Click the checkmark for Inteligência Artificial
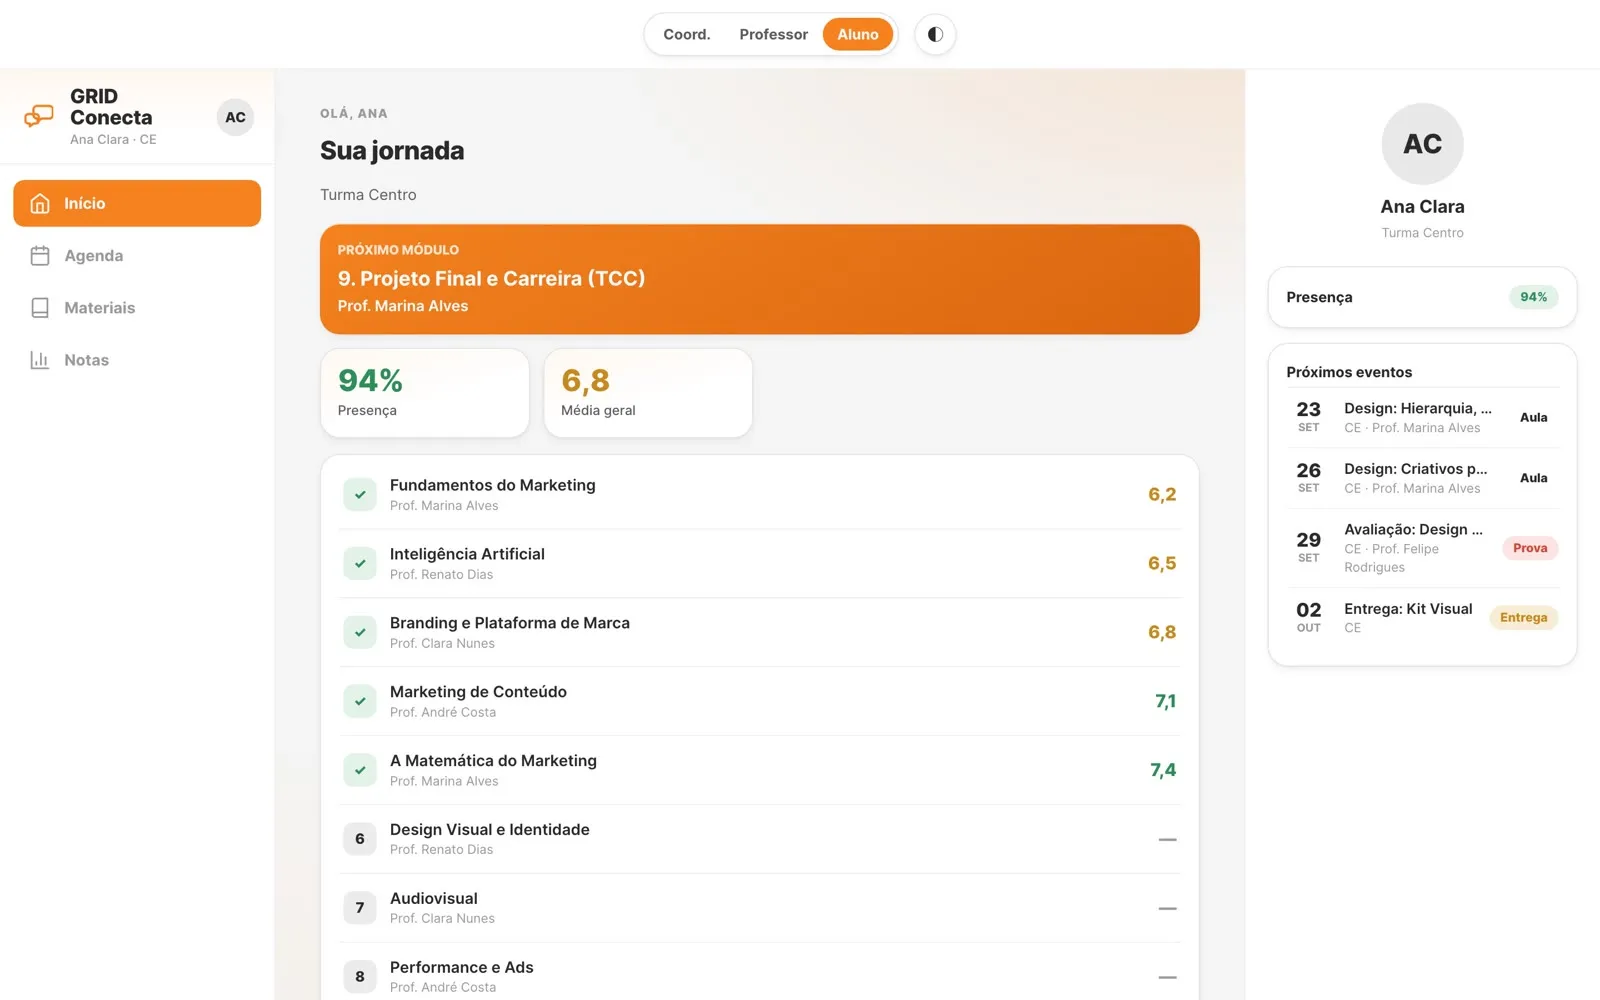This screenshot has height=1000, width=1600. 360,563
